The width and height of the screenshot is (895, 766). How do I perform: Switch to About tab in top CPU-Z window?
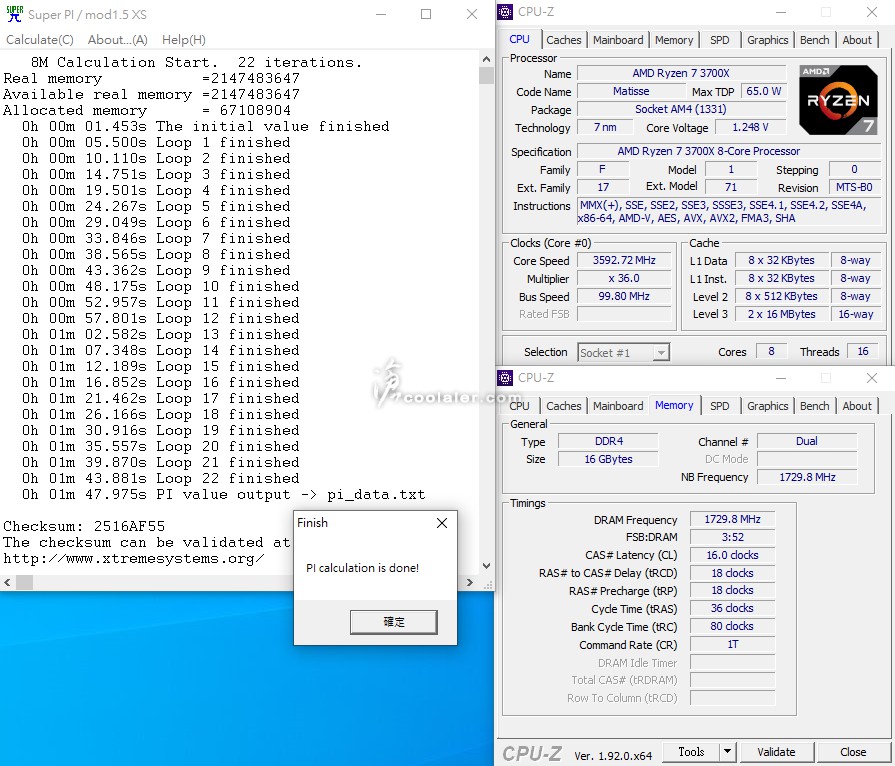click(x=857, y=40)
